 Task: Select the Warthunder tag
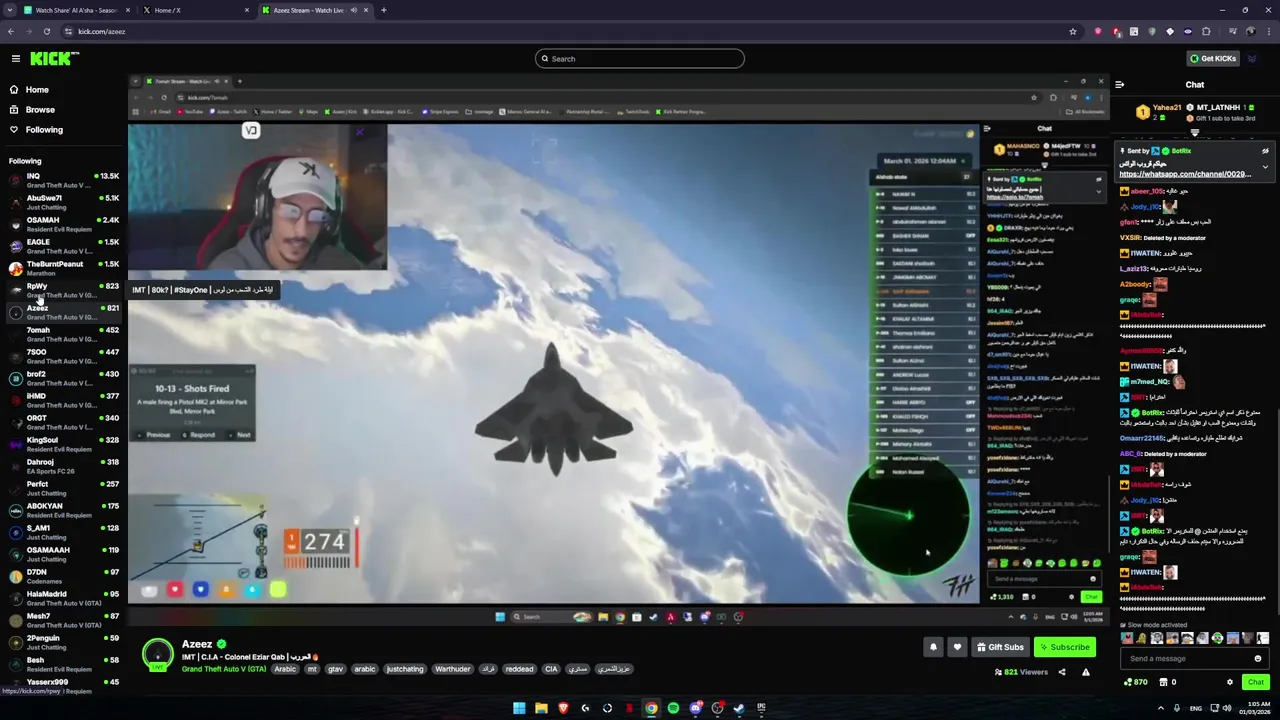coord(452,669)
